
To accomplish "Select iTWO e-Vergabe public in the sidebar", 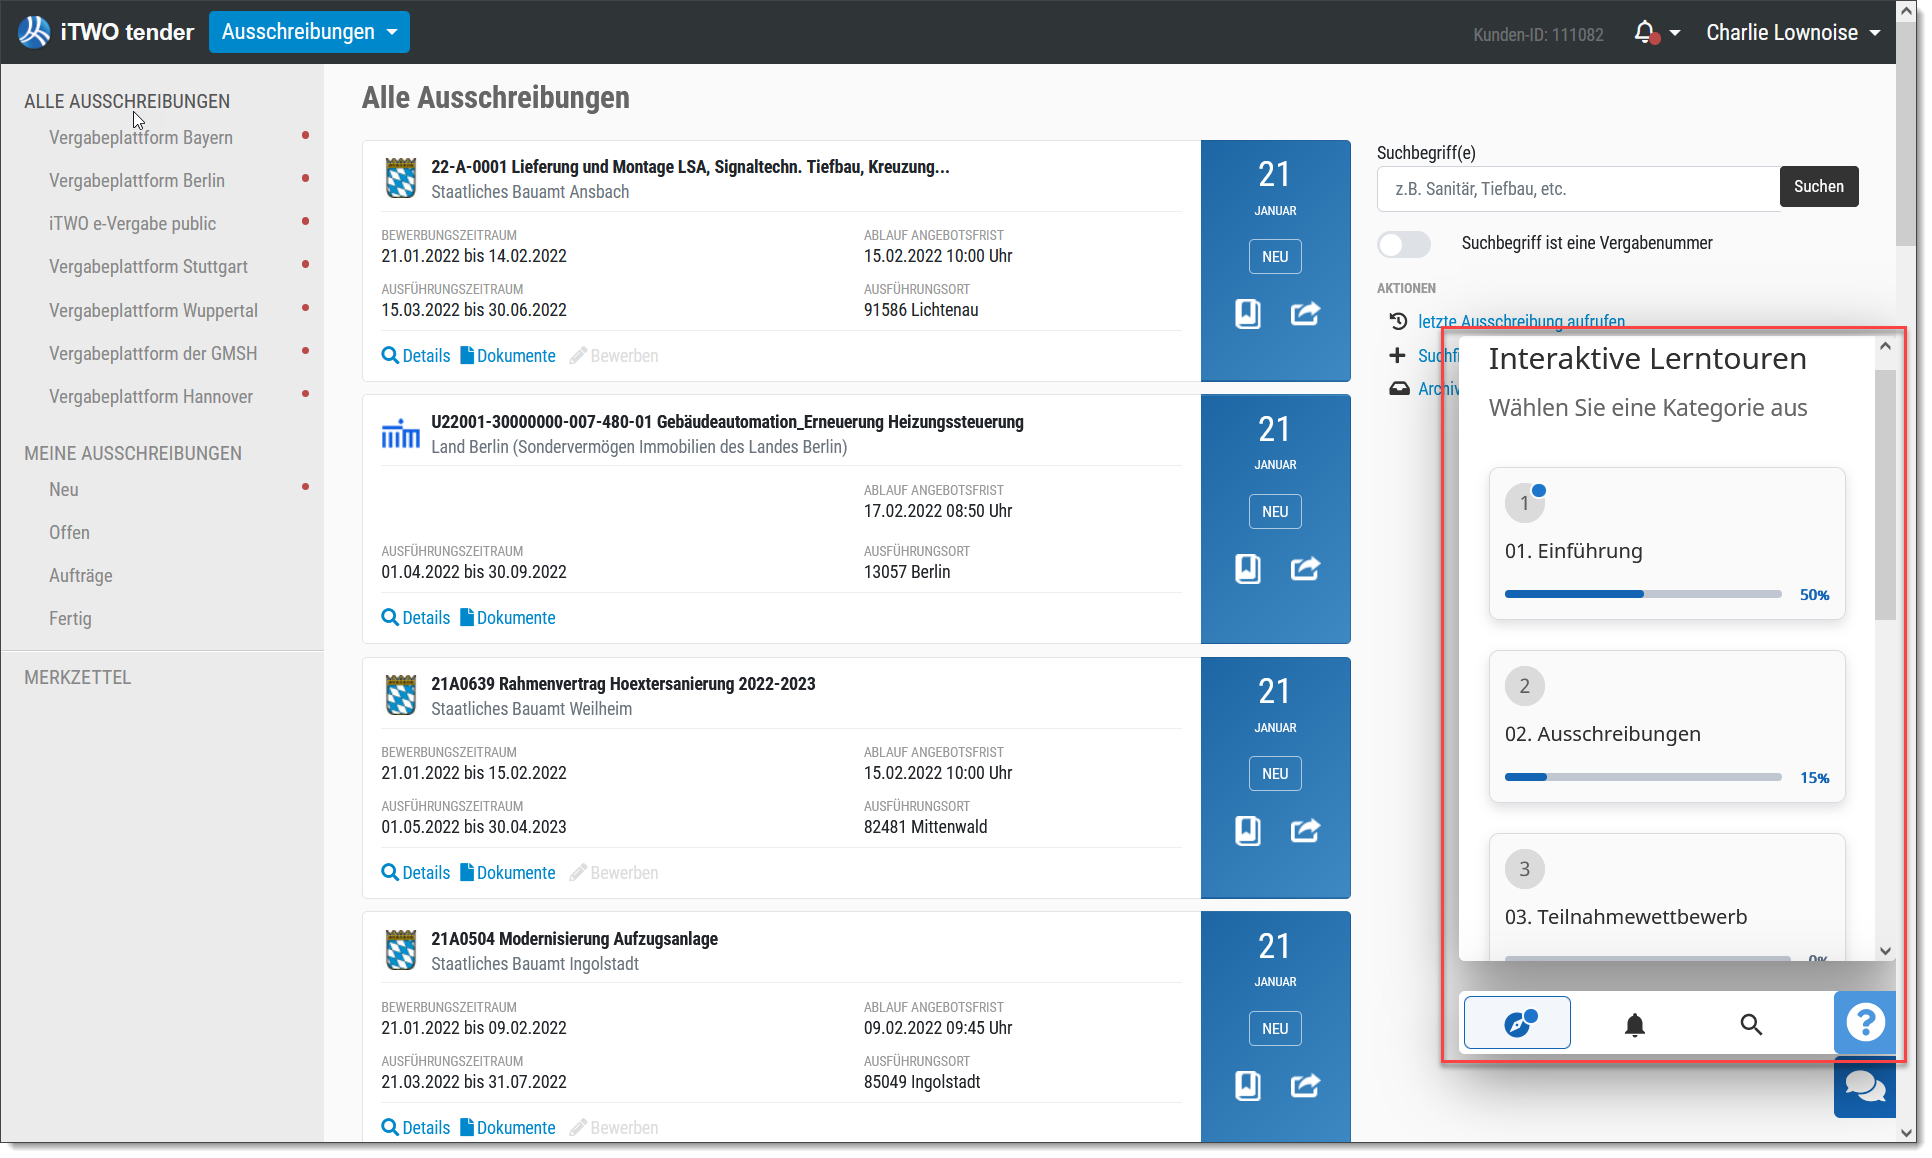I will [132, 223].
